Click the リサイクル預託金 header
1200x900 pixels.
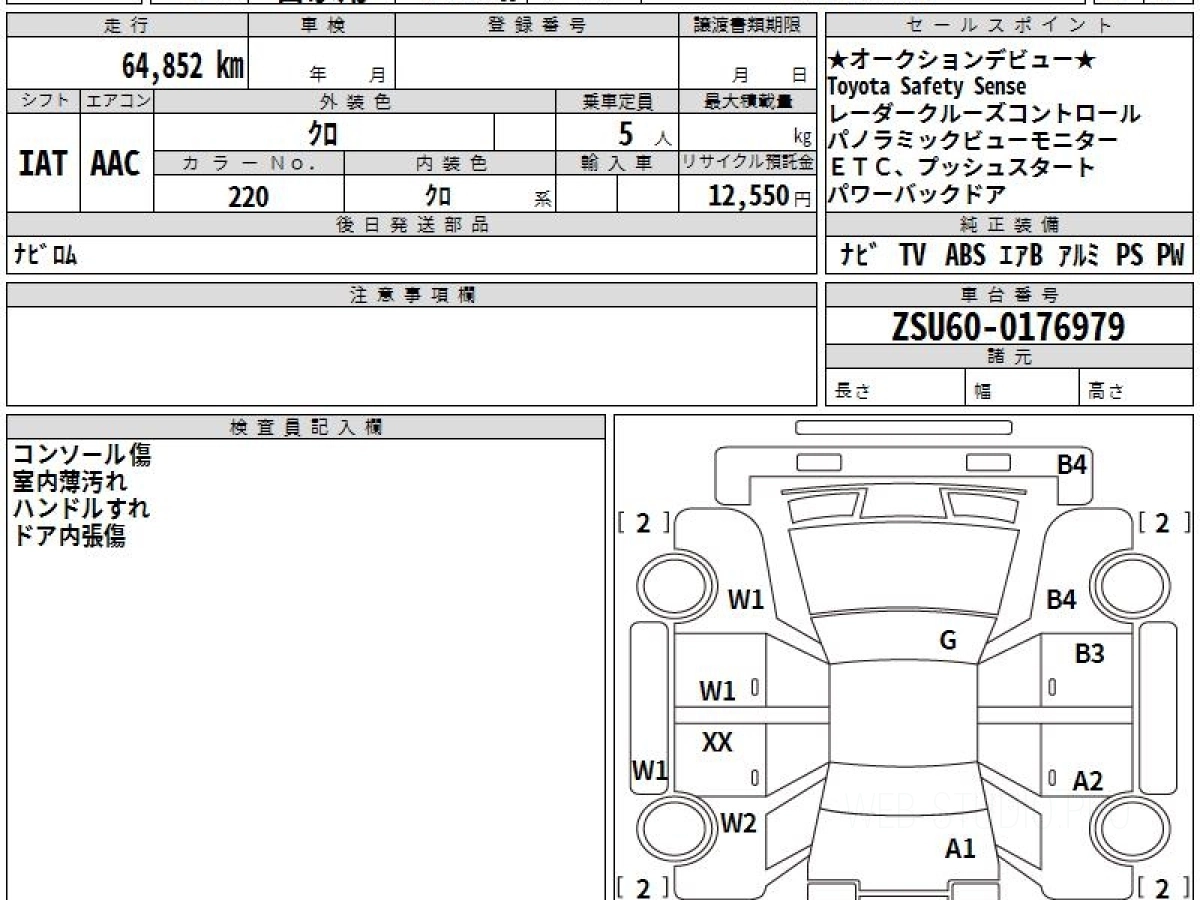point(747,164)
